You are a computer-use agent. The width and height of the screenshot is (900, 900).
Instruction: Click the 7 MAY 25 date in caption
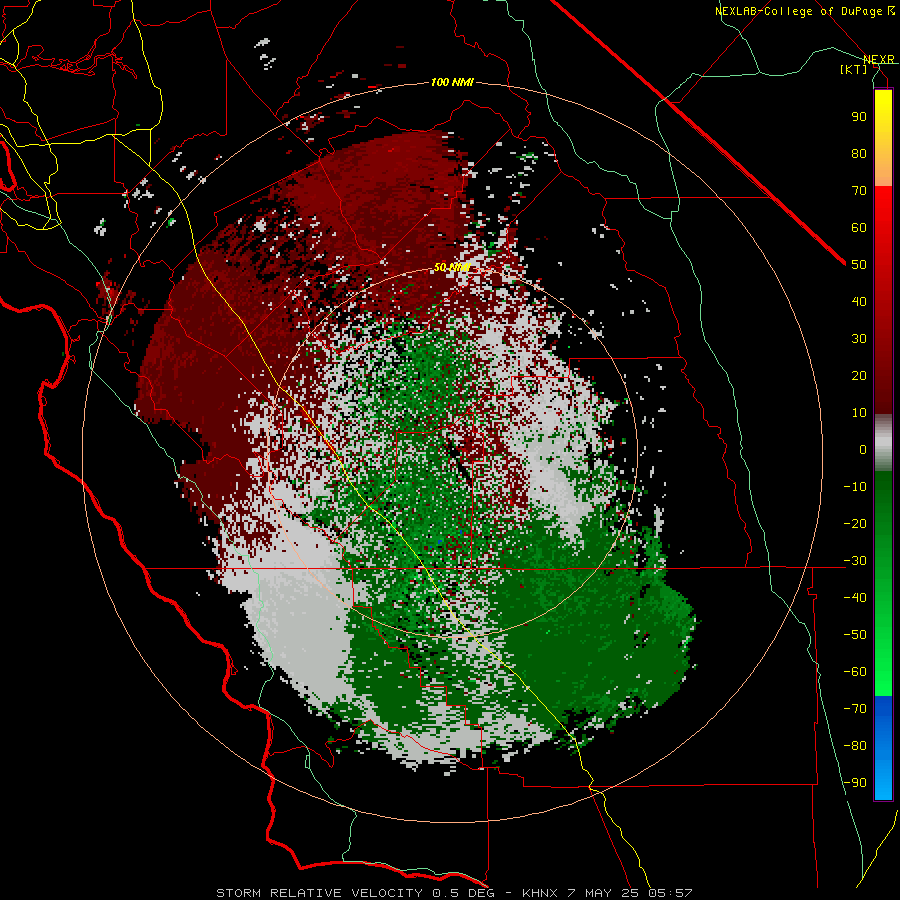(603, 893)
